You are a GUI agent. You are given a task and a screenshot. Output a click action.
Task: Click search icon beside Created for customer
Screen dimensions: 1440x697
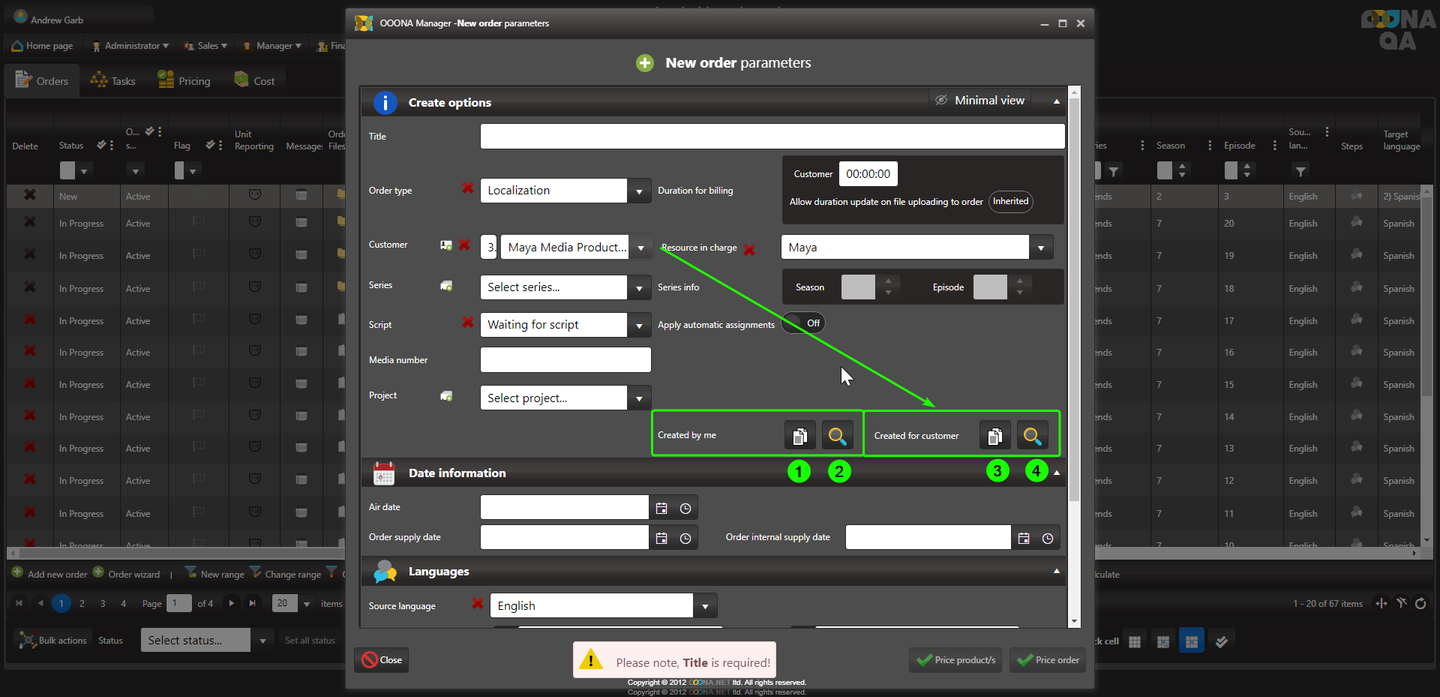click(1032, 436)
